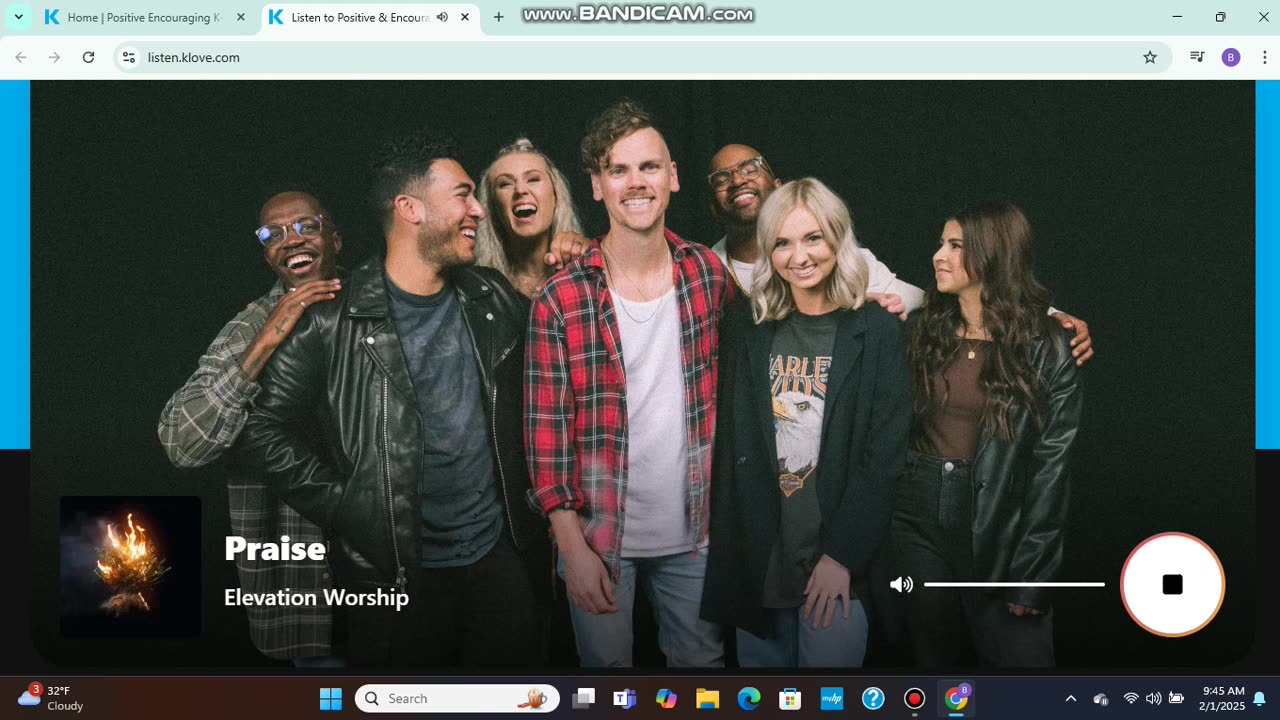
Task: Open the system volume tray icon
Action: tap(1153, 698)
